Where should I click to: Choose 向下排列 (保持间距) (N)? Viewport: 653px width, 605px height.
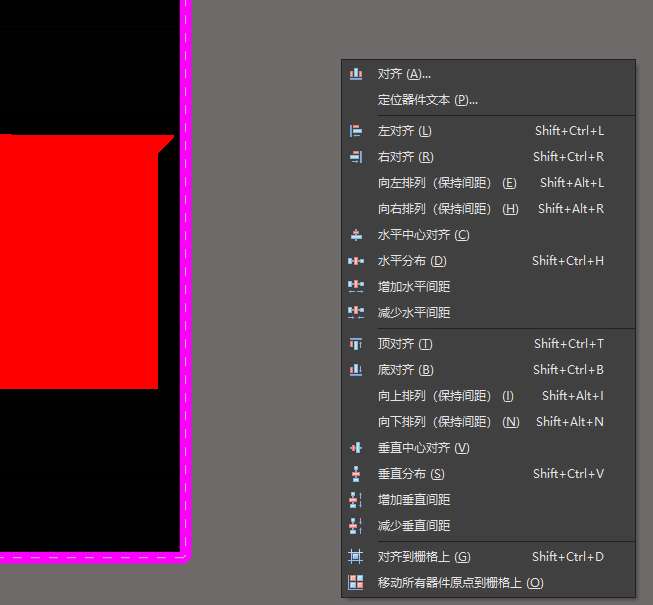488,422
